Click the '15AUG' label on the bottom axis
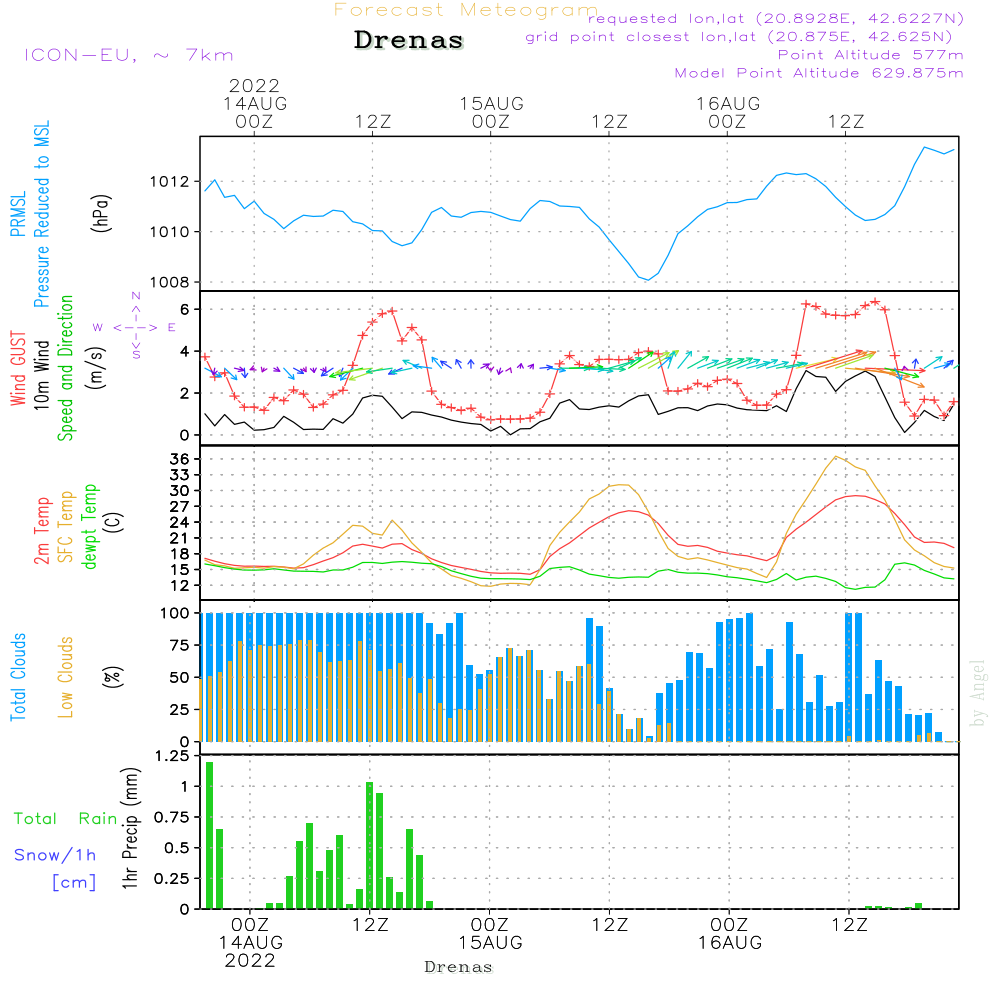 click(x=490, y=943)
